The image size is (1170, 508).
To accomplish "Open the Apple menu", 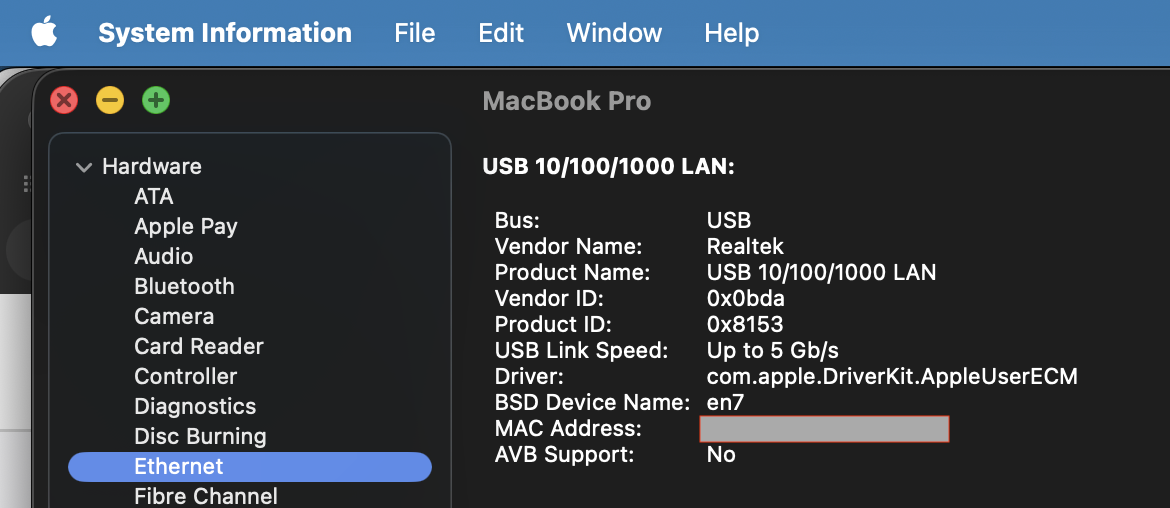I will [x=44, y=33].
